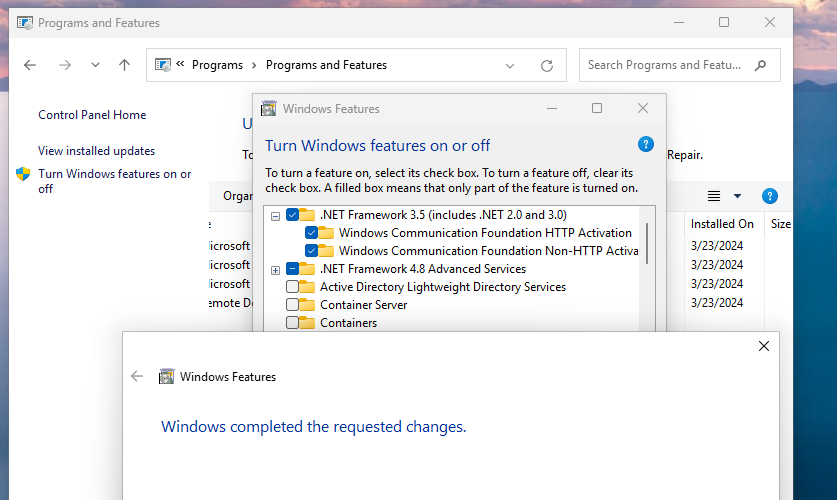The image size is (837, 500).
Task: Select Active Directory Lightweight folder icon
Action: coord(307,287)
